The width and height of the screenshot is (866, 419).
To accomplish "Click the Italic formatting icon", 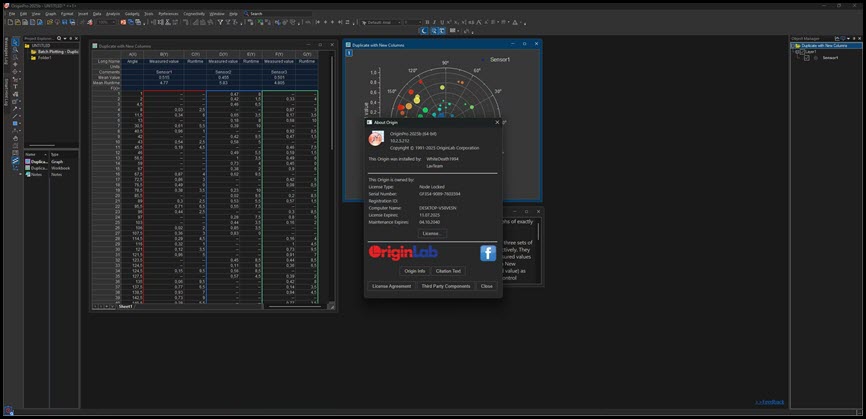I will tap(434, 22).
